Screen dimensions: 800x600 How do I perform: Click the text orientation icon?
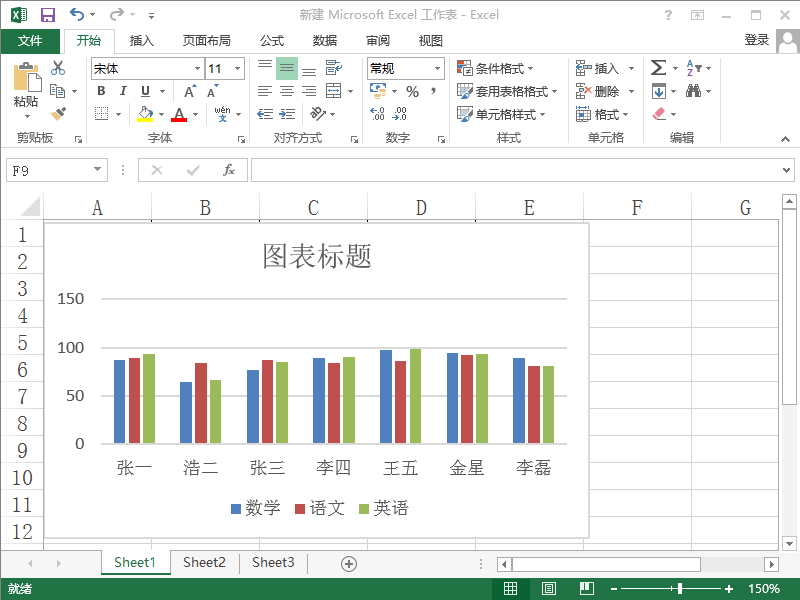tap(318, 113)
